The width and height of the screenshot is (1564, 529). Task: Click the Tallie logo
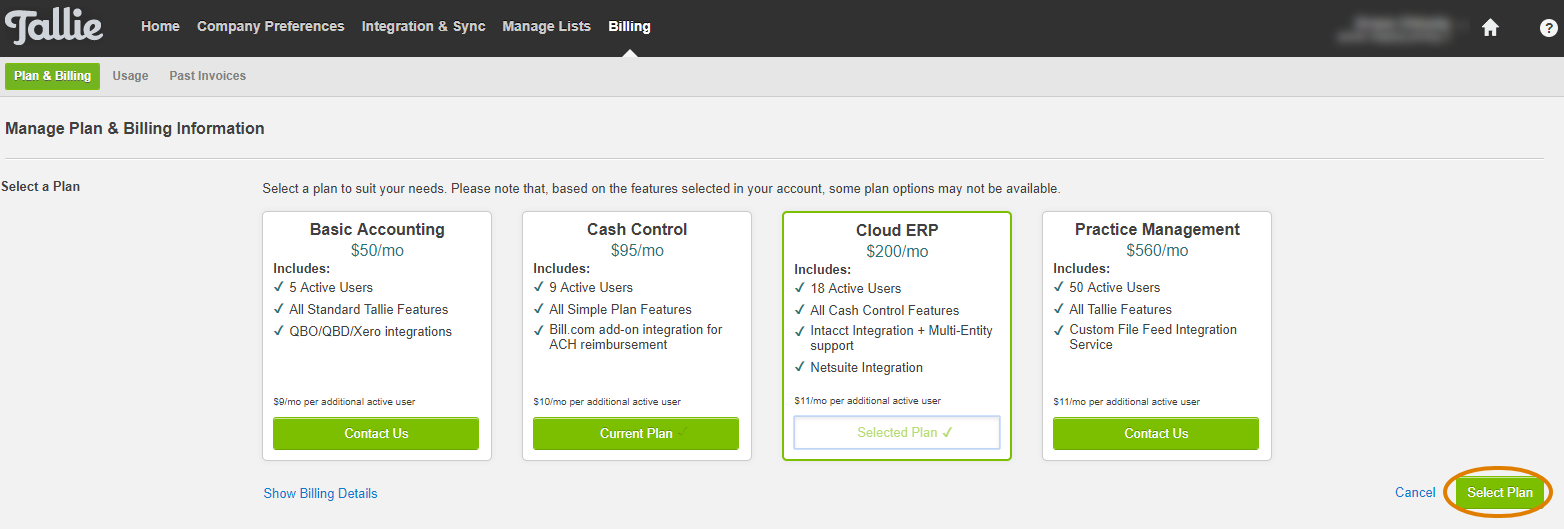pos(54,26)
